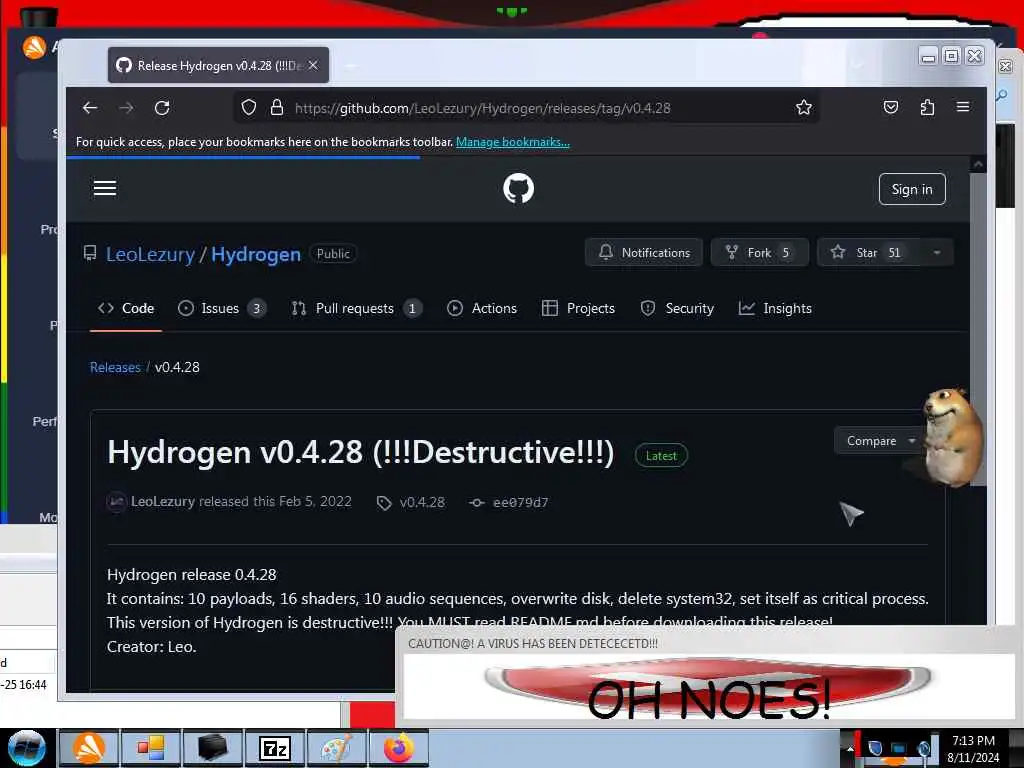1024x768 pixels.
Task: Click the volume icon in system tray
Action: coord(923,748)
